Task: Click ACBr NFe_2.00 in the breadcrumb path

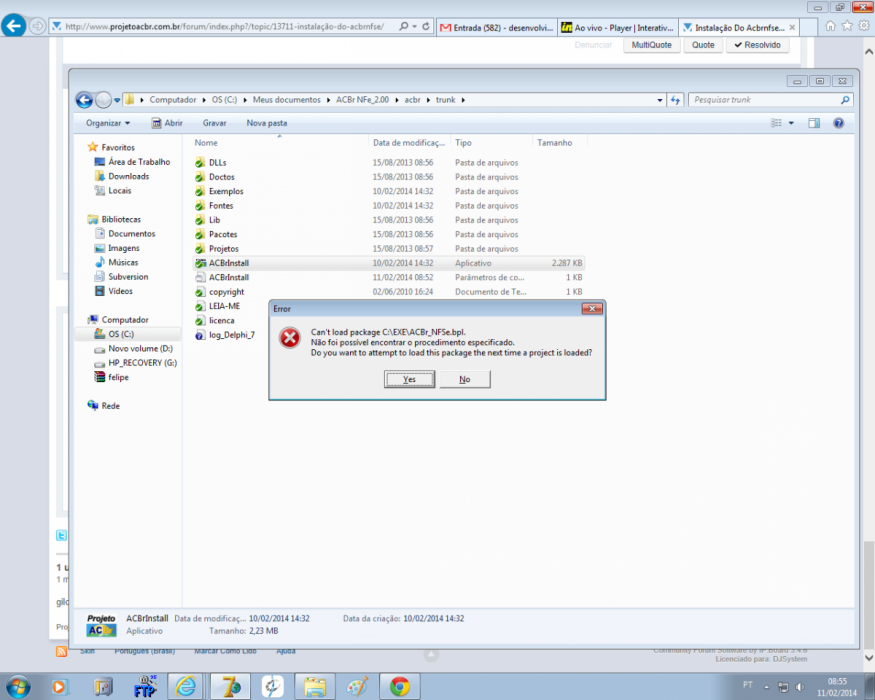Action: pyautogui.click(x=362, y=100)
